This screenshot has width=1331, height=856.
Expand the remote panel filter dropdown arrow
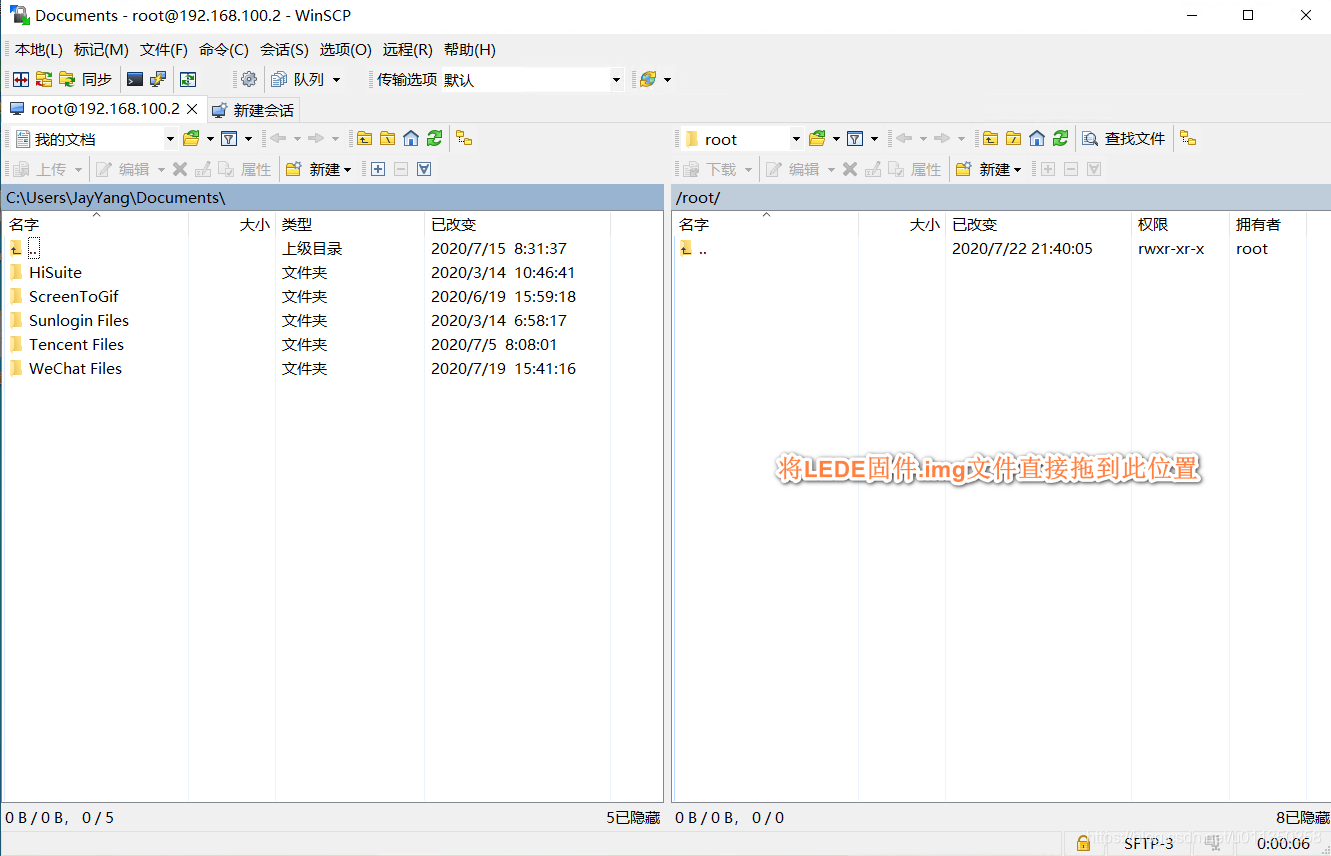(x=874, y=139)
